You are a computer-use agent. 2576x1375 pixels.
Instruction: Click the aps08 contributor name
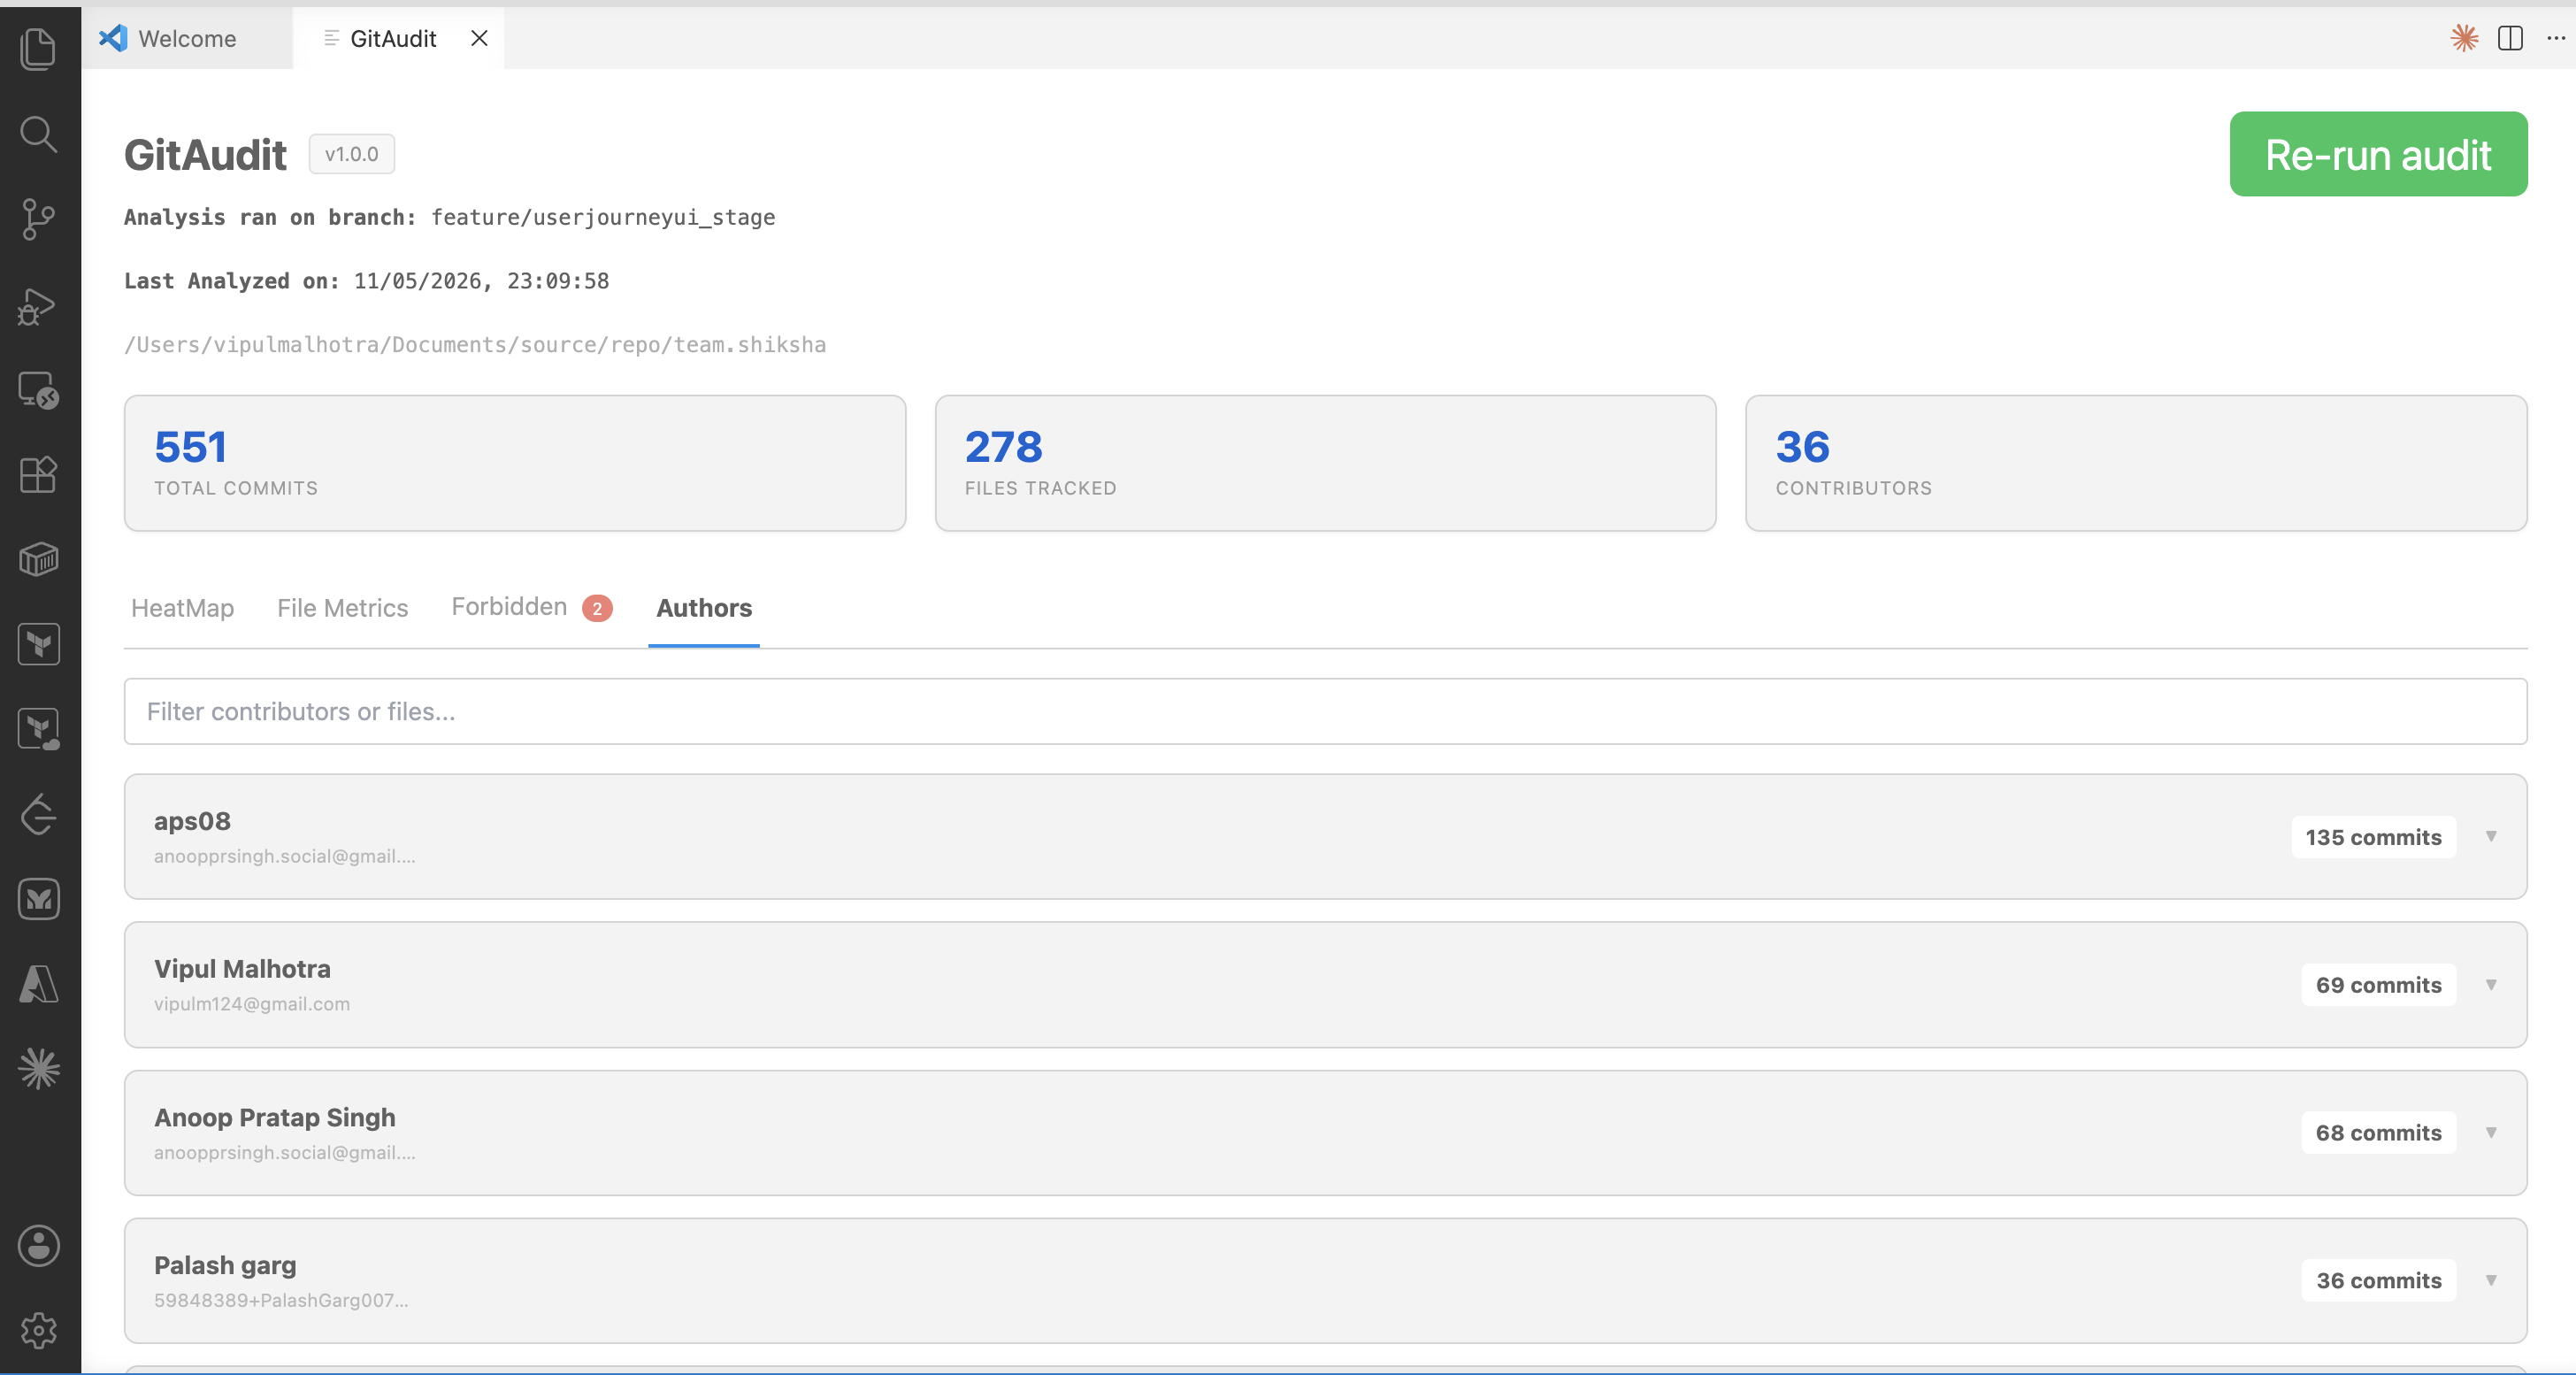[x=192, y=821]
